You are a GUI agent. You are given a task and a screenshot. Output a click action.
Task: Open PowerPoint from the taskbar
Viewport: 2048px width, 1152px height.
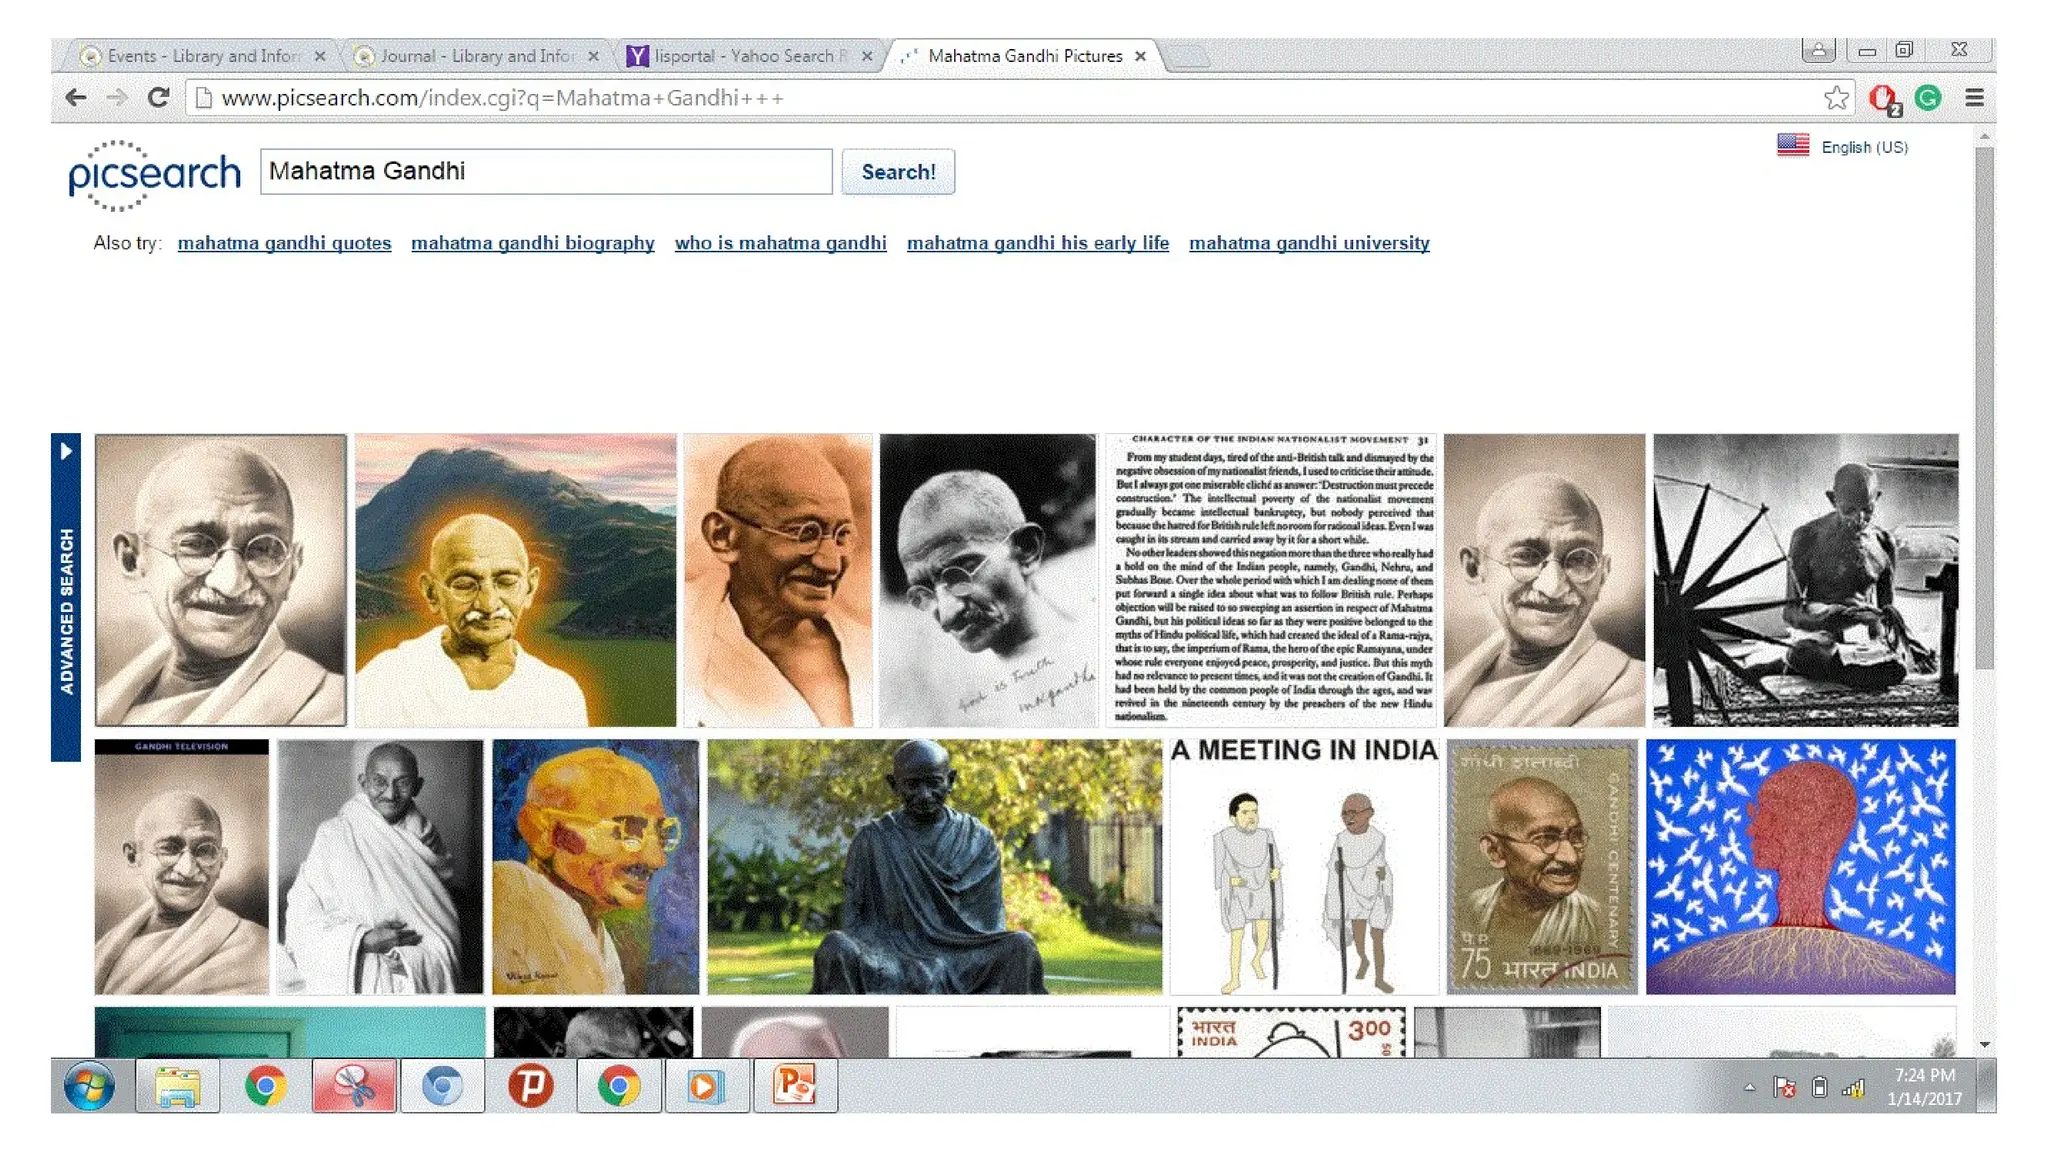coord(795,1086)
